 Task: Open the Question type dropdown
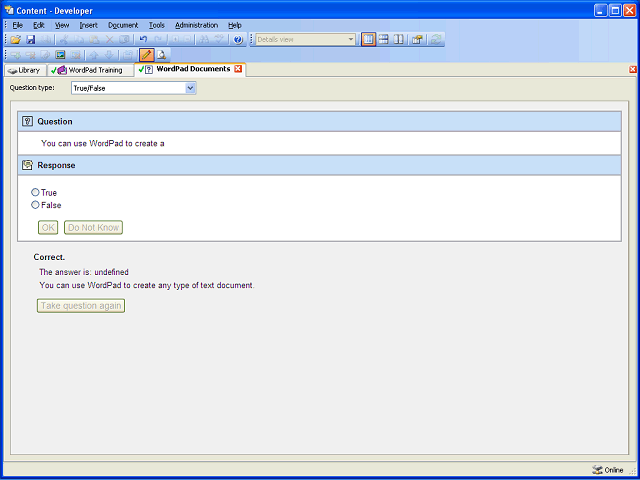pos(190,88)
